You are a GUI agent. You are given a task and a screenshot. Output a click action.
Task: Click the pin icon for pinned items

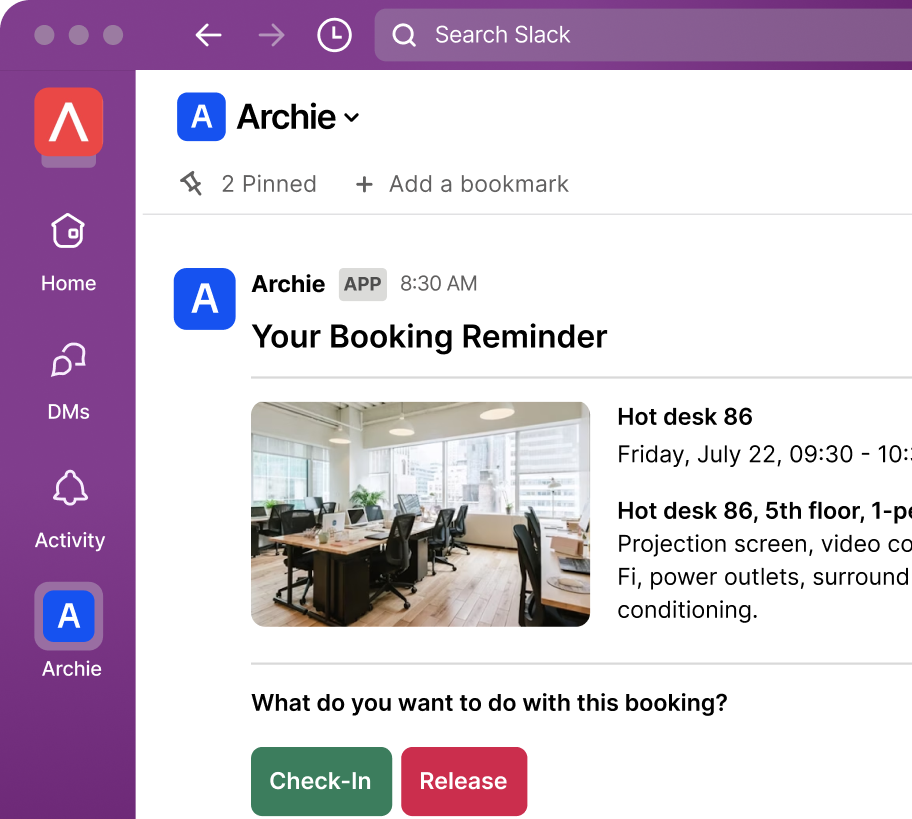(x=191, y=184)
